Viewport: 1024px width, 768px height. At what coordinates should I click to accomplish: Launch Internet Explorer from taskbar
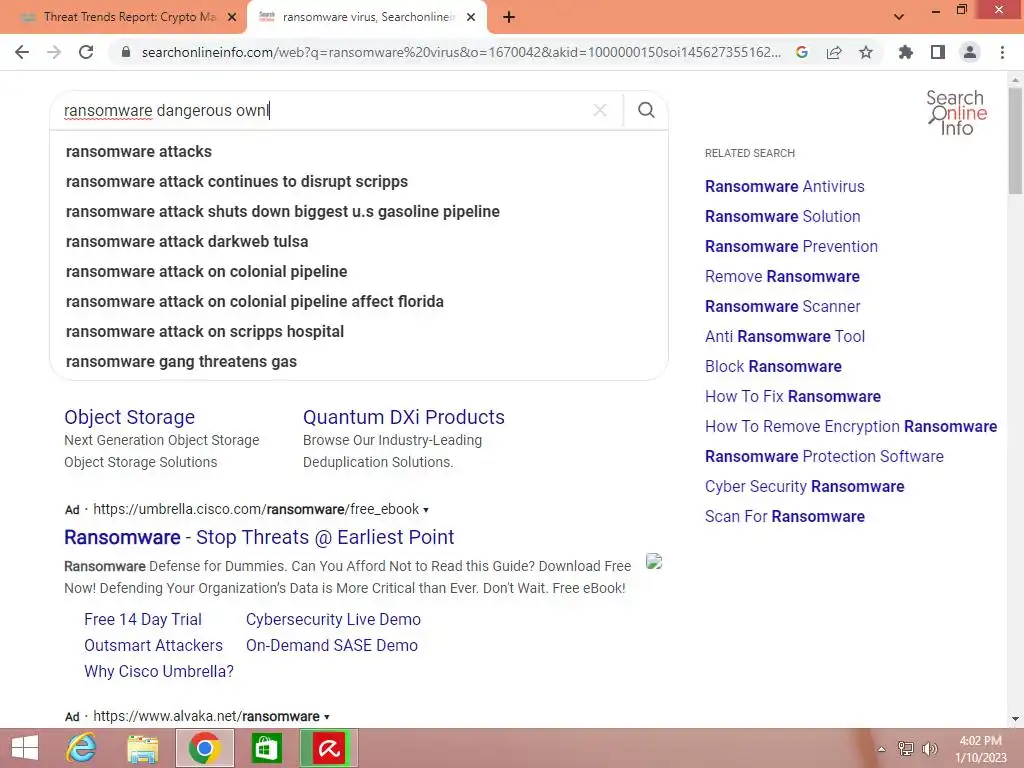(82, 748)
